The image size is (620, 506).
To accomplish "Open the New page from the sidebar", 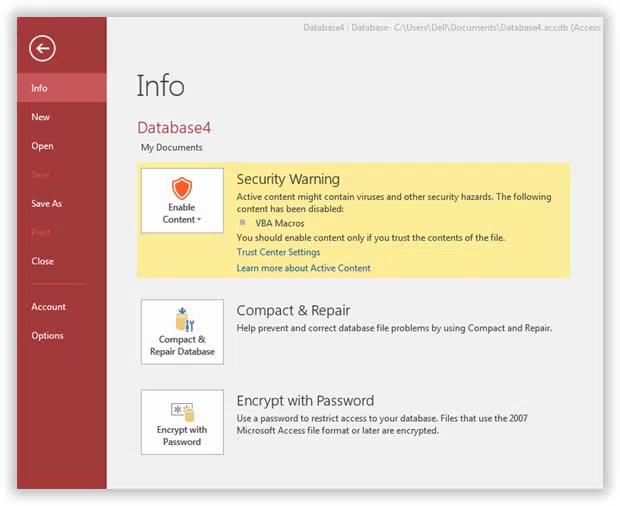I will tap(40, 117).
